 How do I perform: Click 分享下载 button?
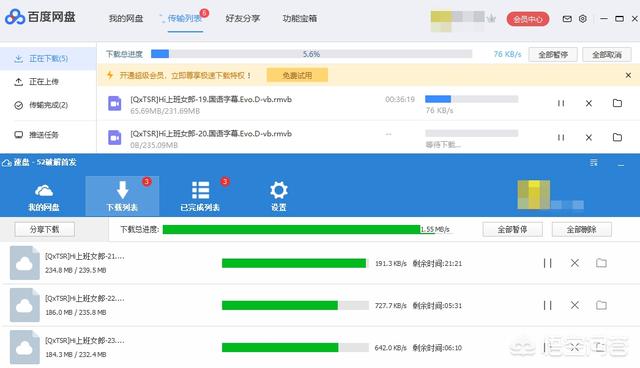coord(44,229)
